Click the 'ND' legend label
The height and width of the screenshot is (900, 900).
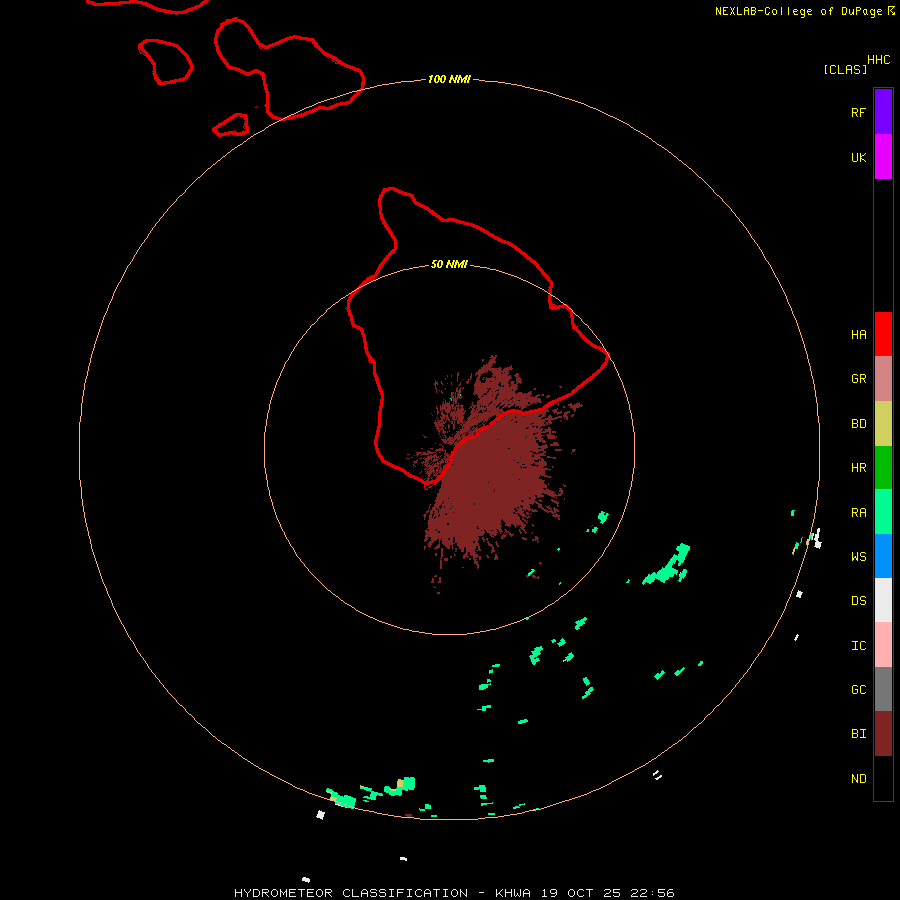click(x=858, y=779)
